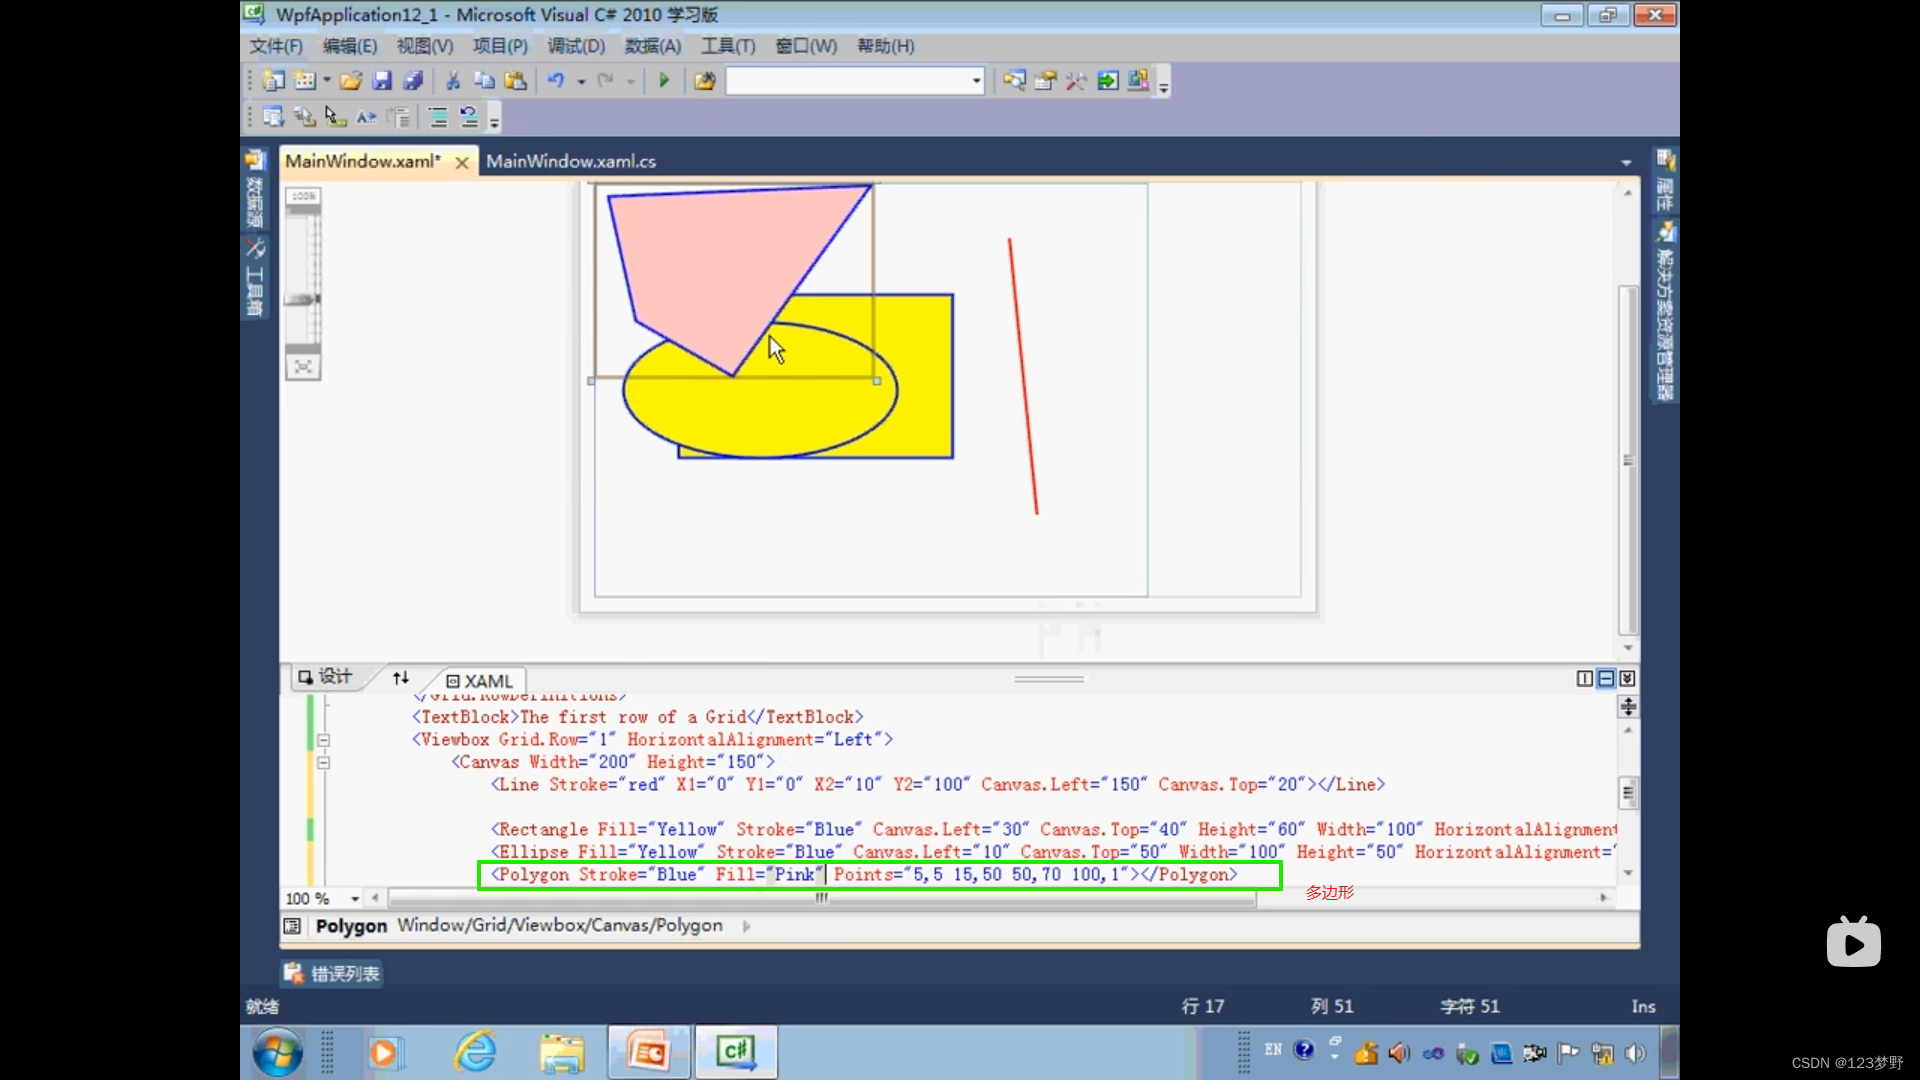Open the 工具(T) menu
Viewport: 1920px width, 1080px height.
click(x=728, y=46)
